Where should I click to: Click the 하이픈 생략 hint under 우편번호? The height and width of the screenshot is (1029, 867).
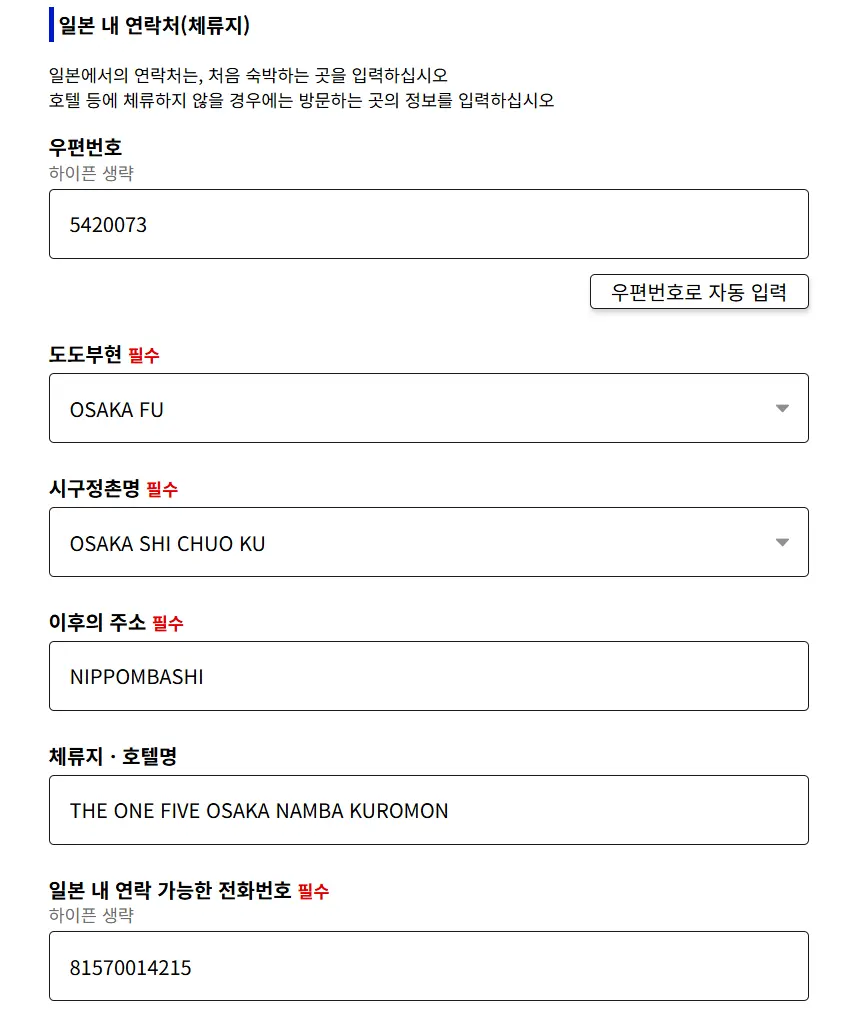click(91, 173)
